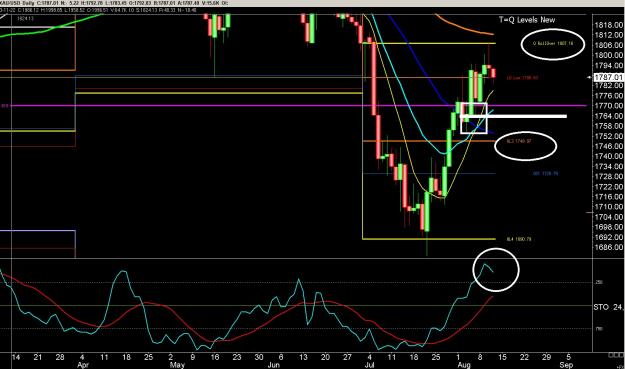Click the Sep month label on time axis
625x369 pixels.
[566, 365]
